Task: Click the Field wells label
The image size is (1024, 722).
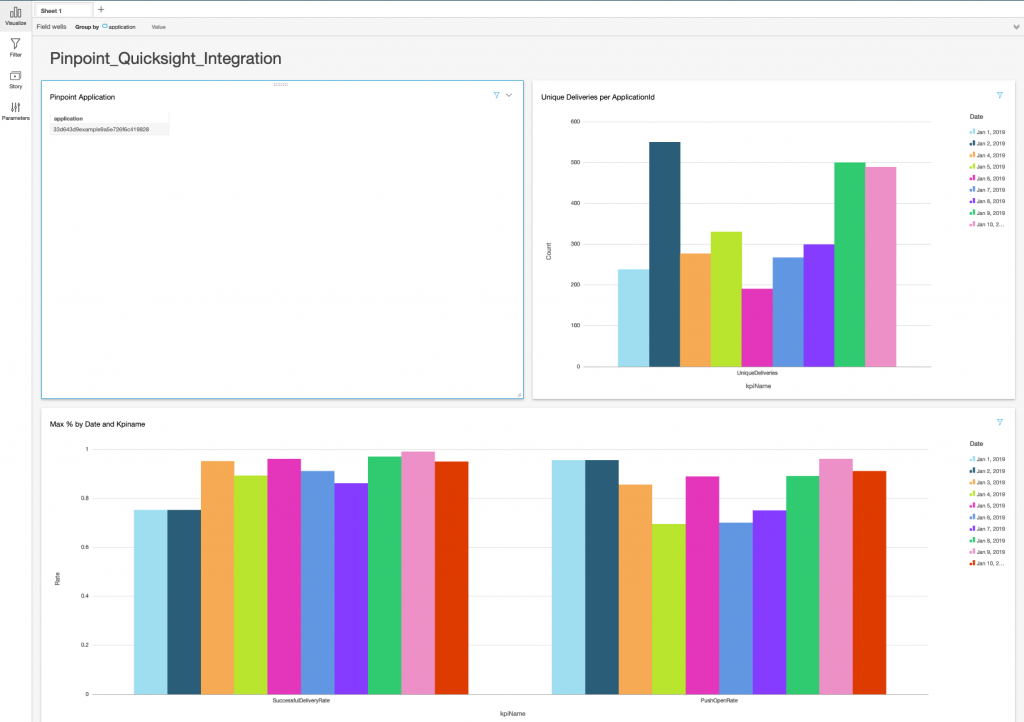Action: pos(52,27)
